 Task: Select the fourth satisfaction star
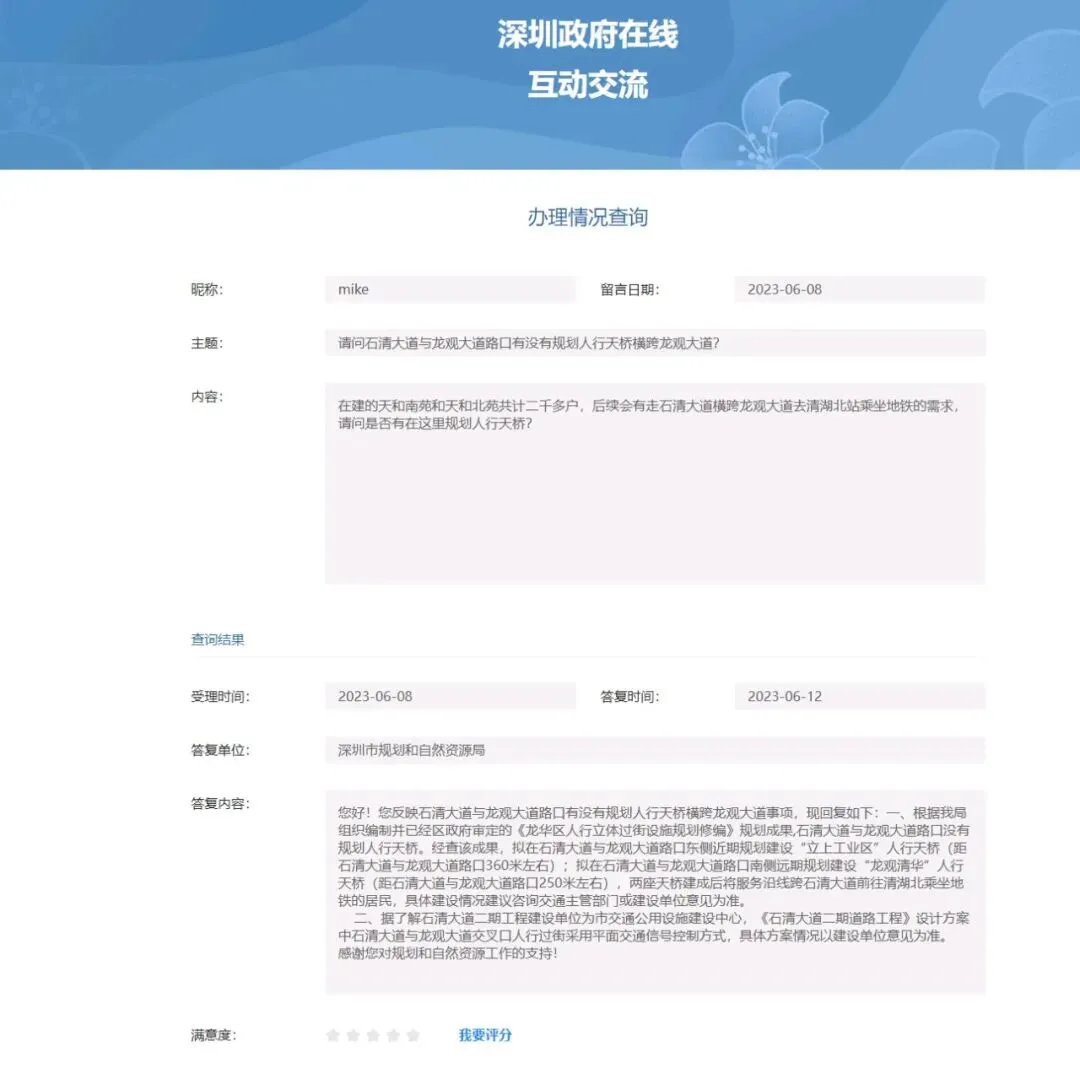[x=393, y=1035]
